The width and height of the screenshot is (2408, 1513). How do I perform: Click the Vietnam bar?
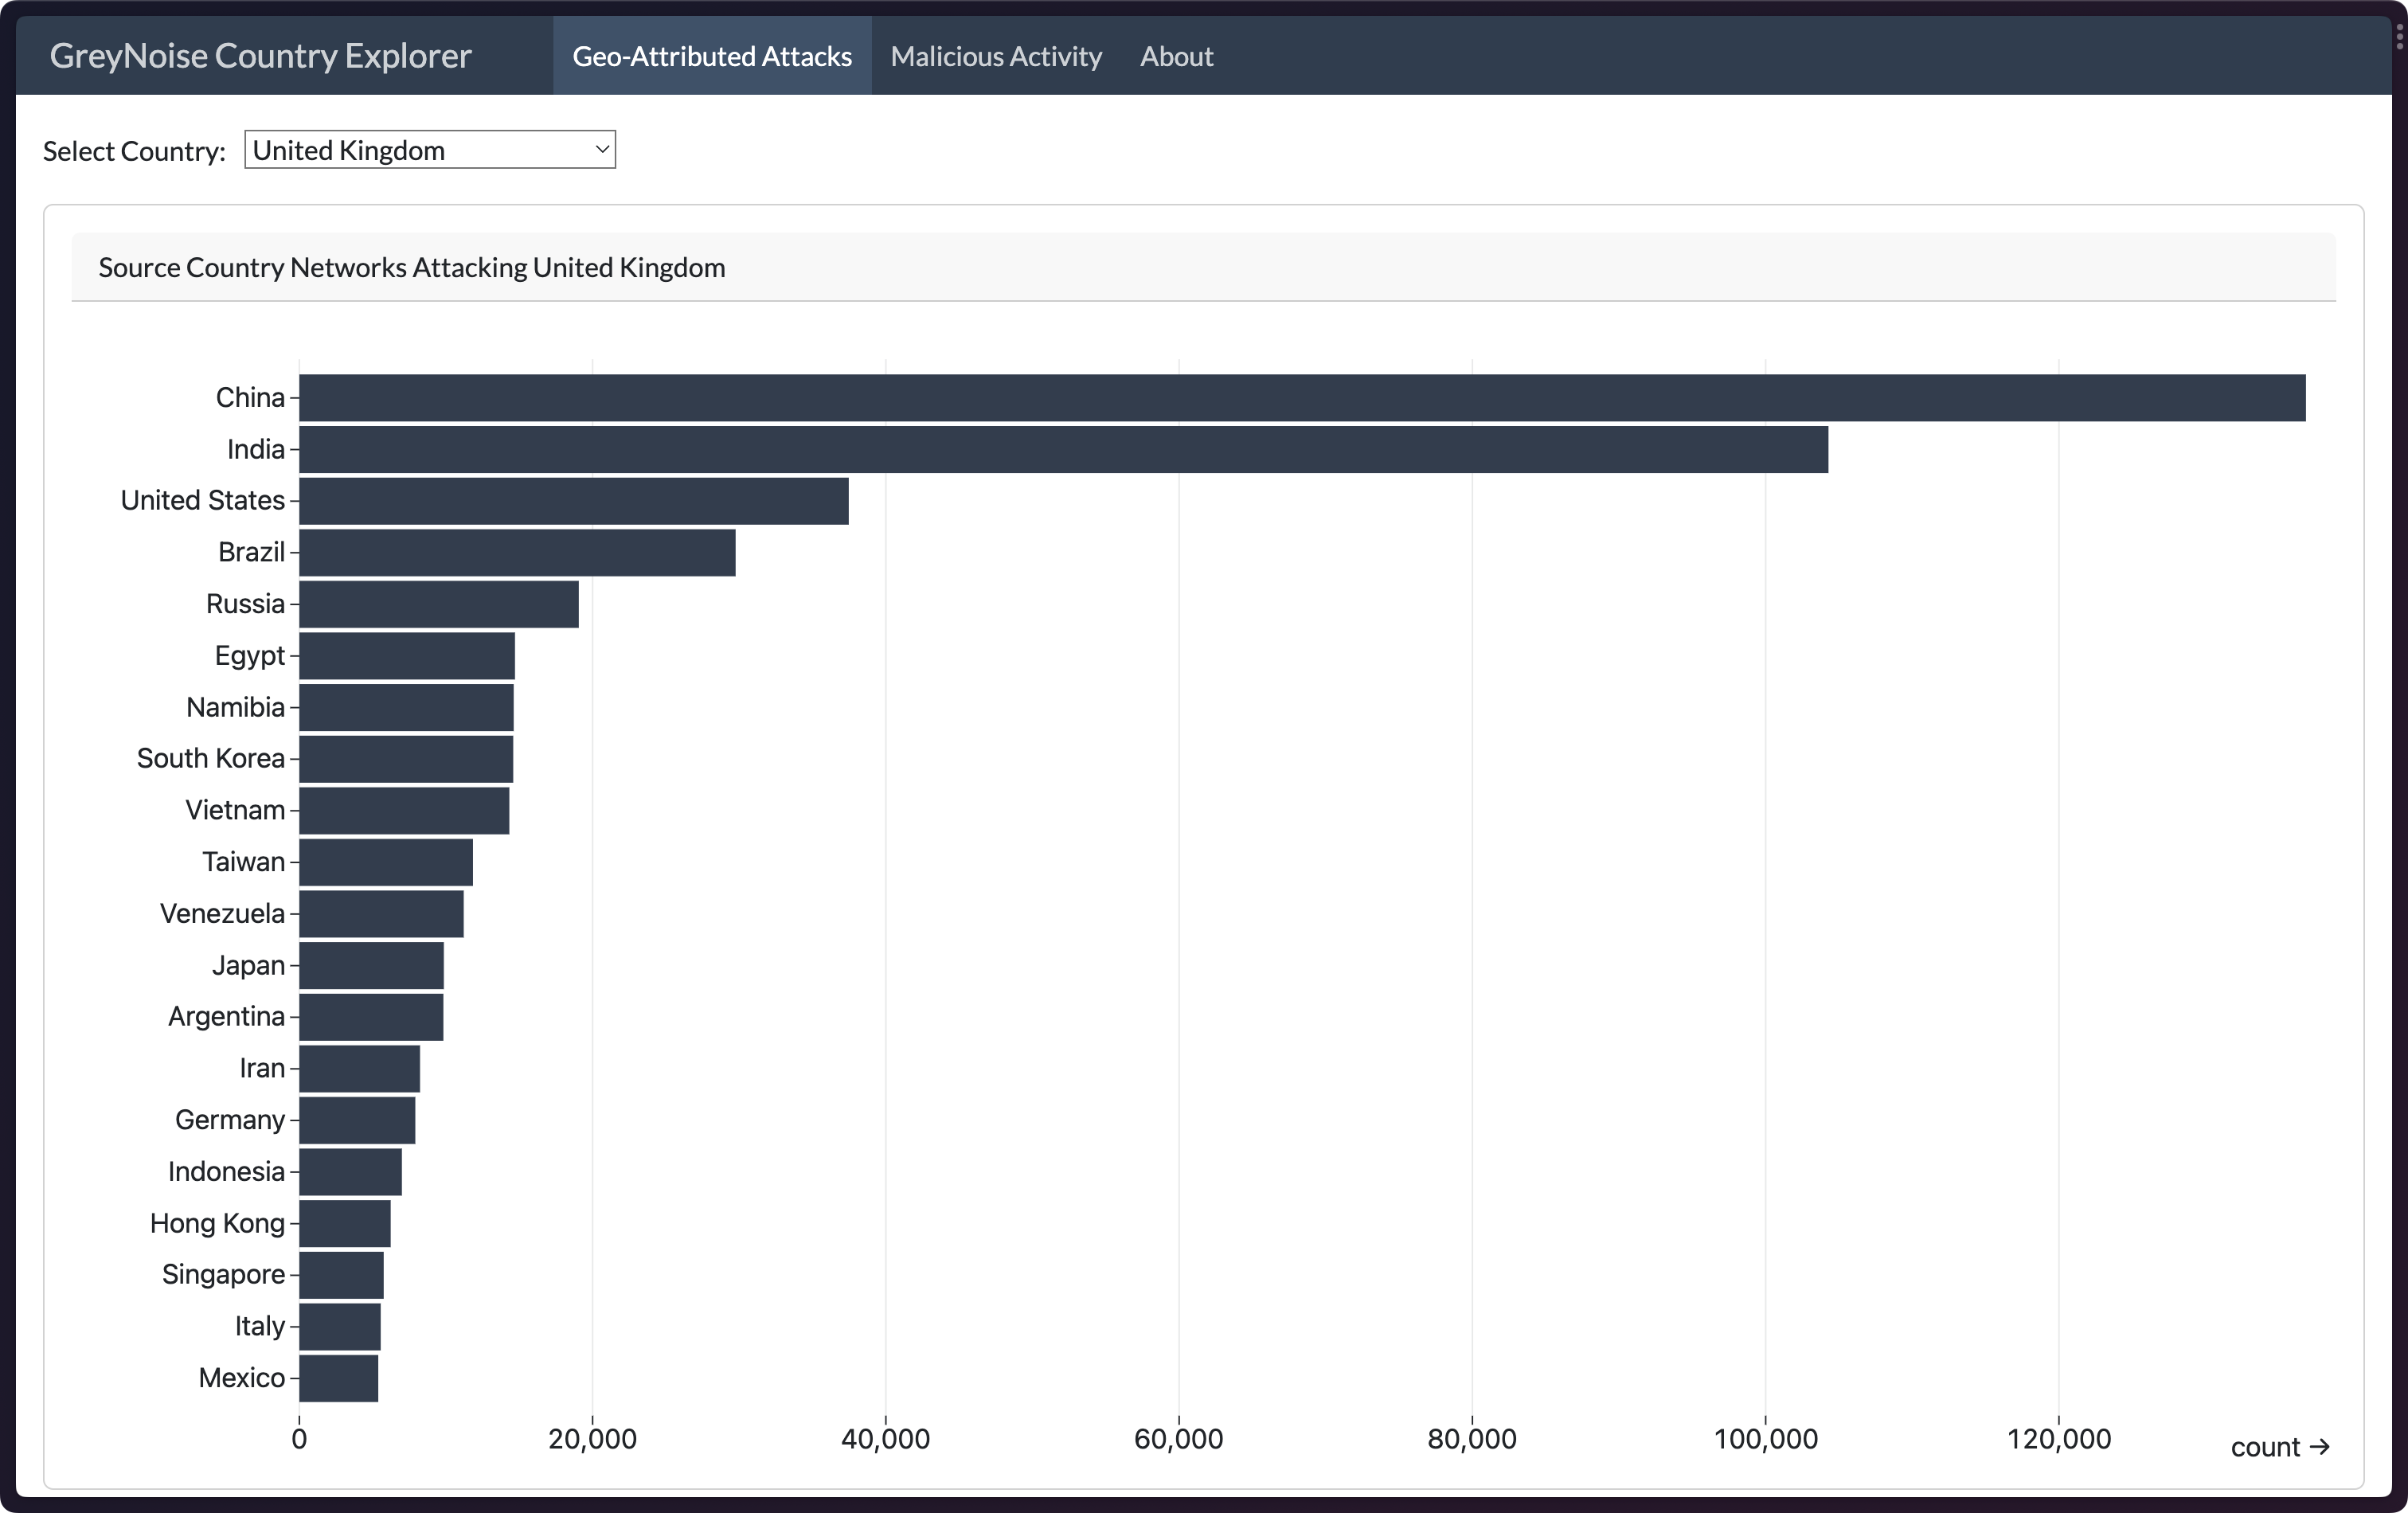coord(403,811)
